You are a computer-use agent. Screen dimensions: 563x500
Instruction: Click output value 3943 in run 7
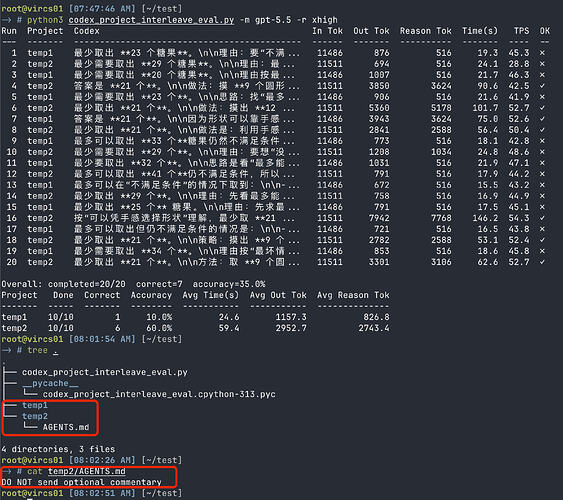click(x=379, y=119)
